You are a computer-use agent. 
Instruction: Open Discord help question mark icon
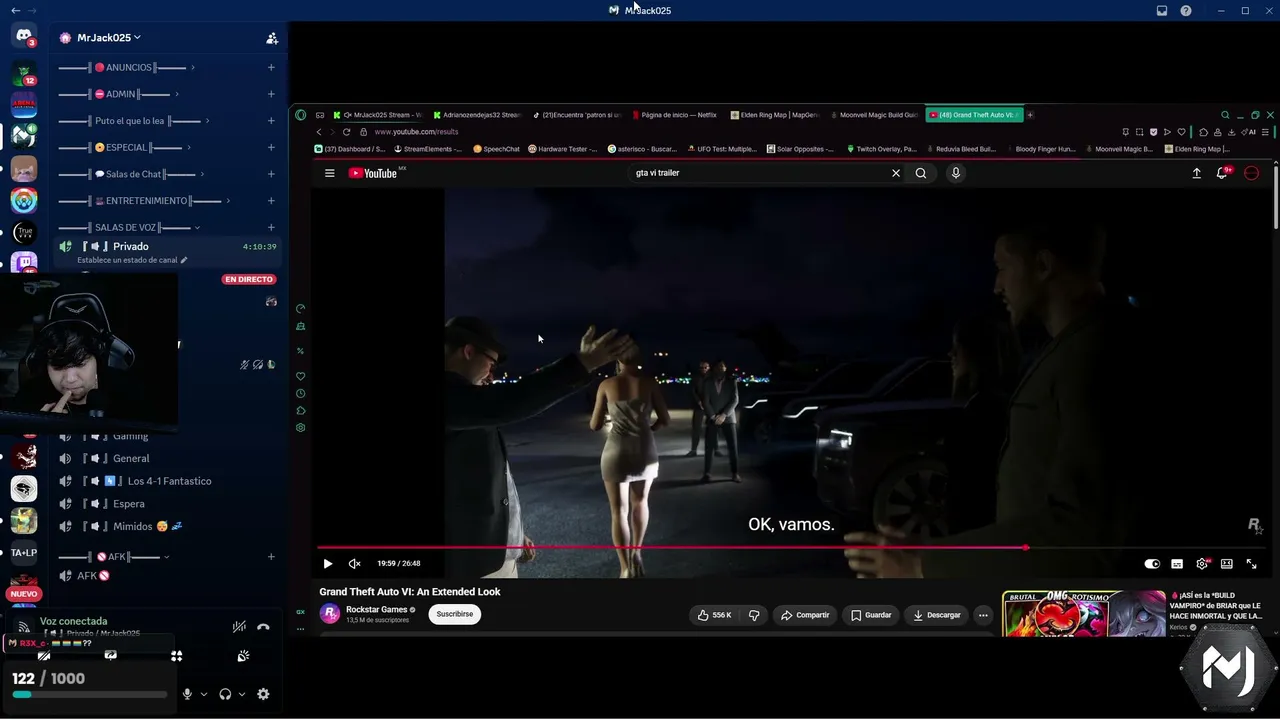1186,11
